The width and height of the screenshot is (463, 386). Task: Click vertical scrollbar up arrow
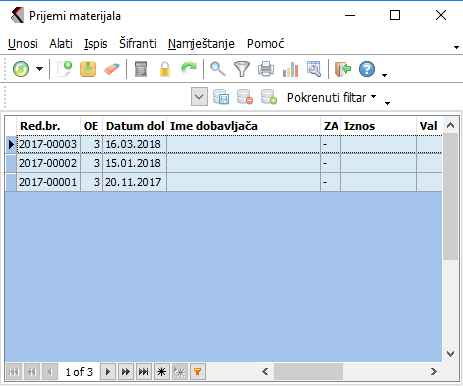click(451, 125)
